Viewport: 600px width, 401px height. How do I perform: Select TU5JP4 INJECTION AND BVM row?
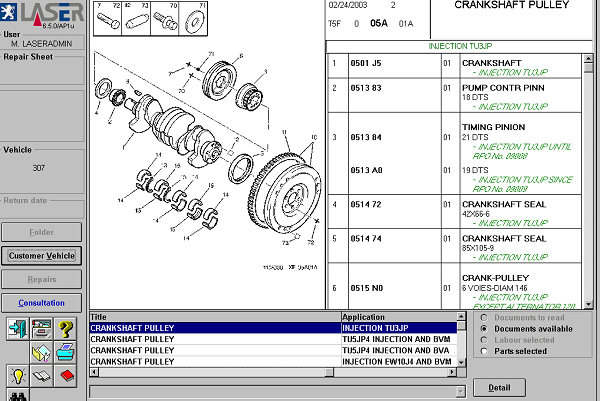[273, 339]
